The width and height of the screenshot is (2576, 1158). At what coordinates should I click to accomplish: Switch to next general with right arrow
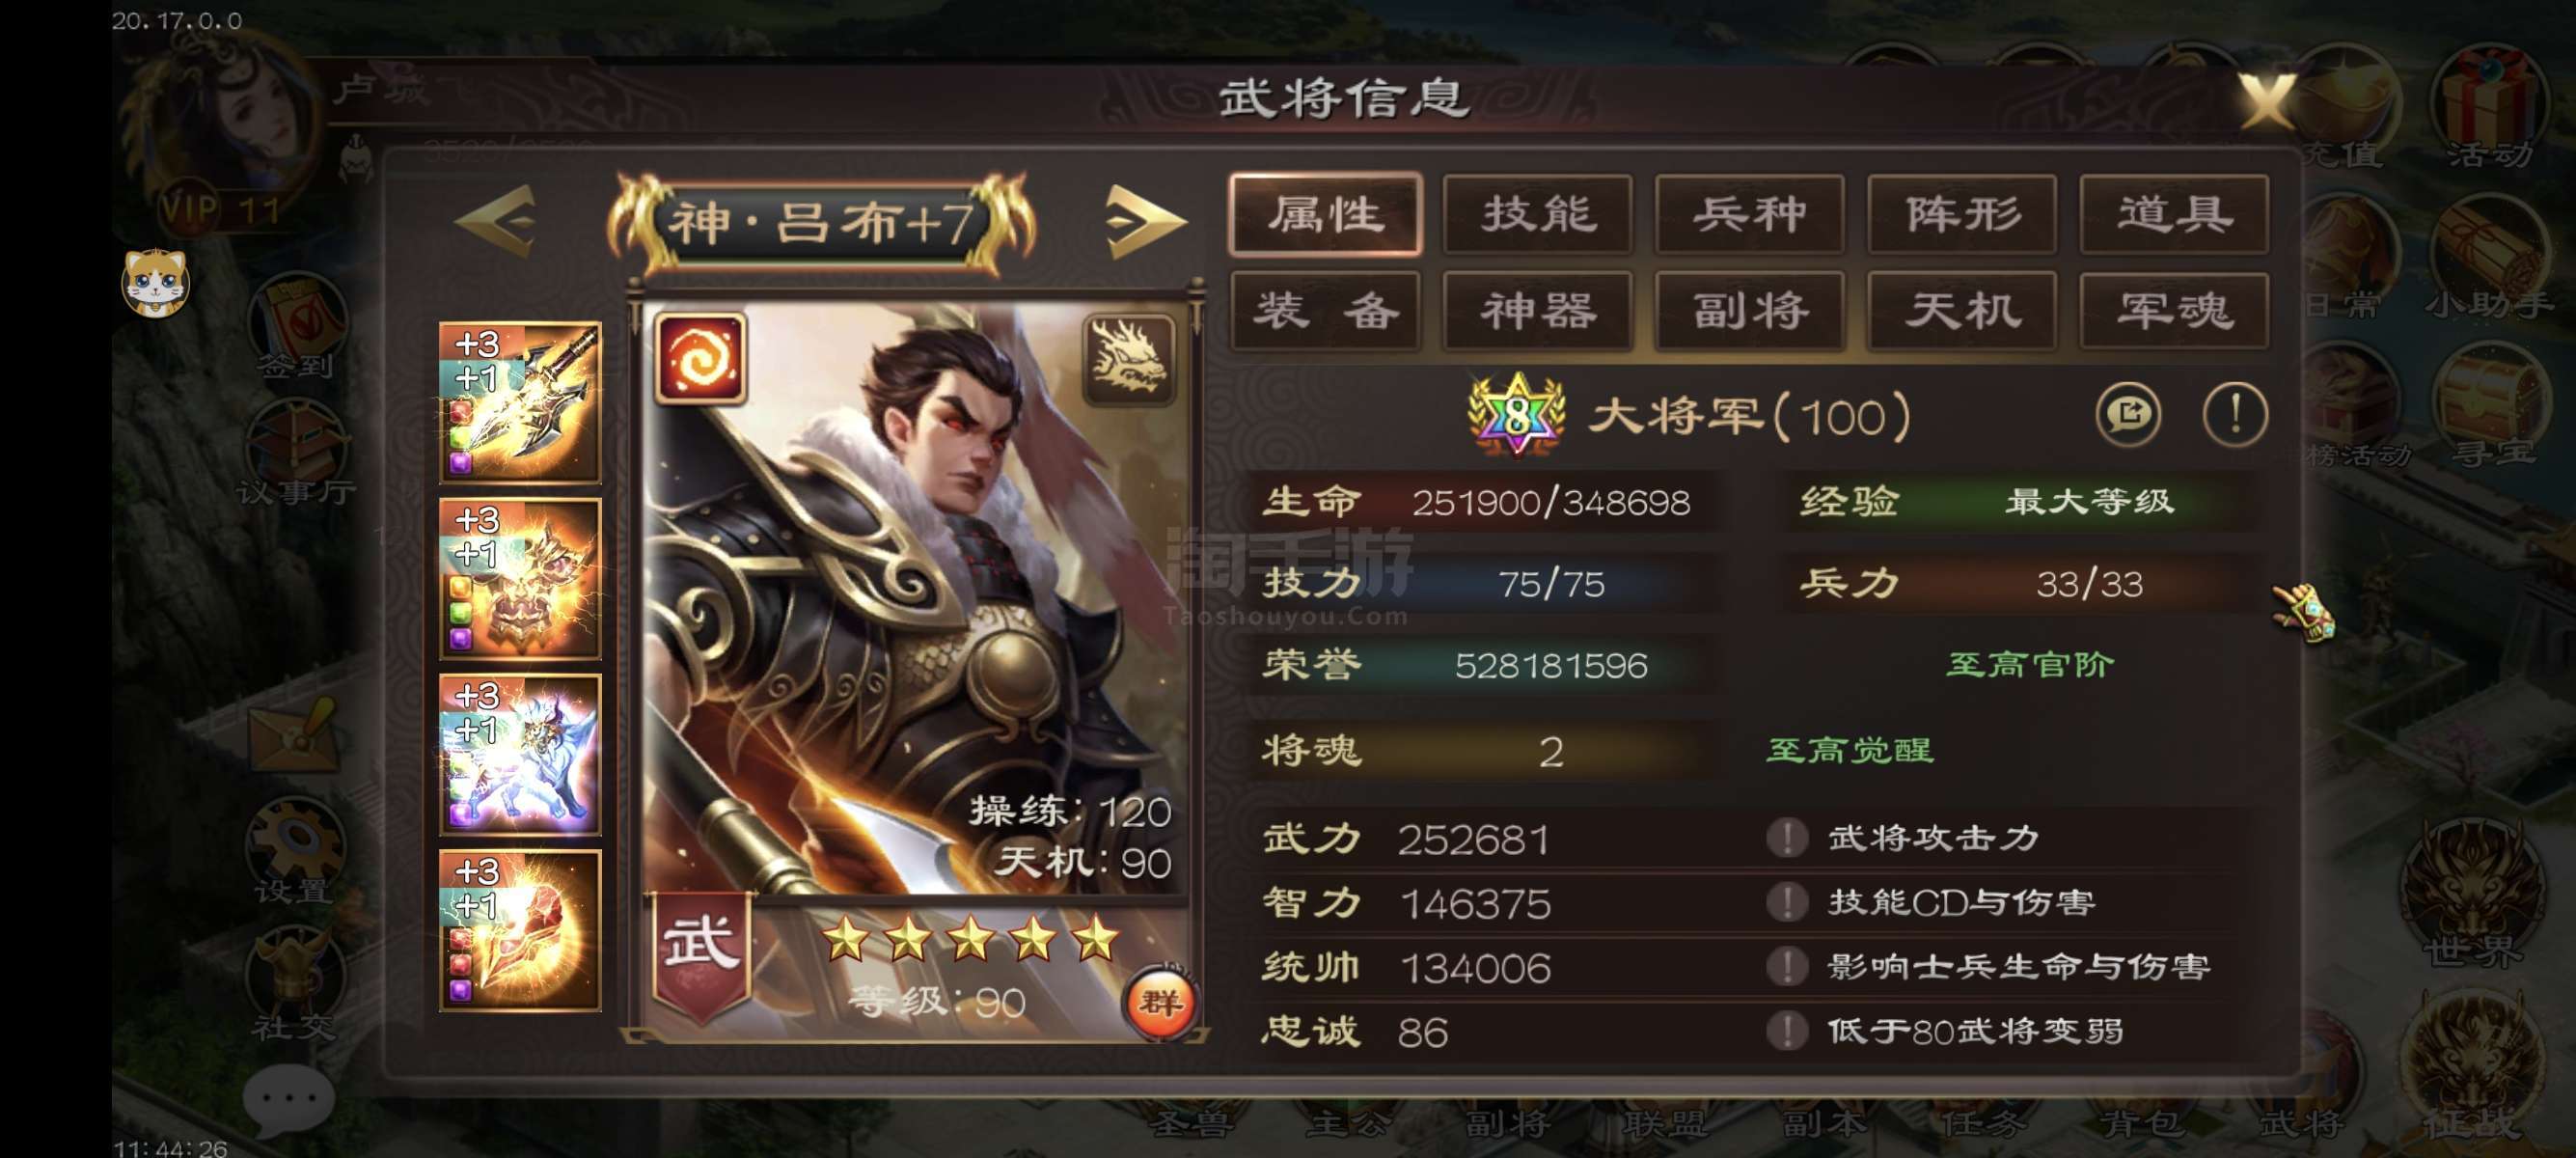click(x=1146, y=221)
